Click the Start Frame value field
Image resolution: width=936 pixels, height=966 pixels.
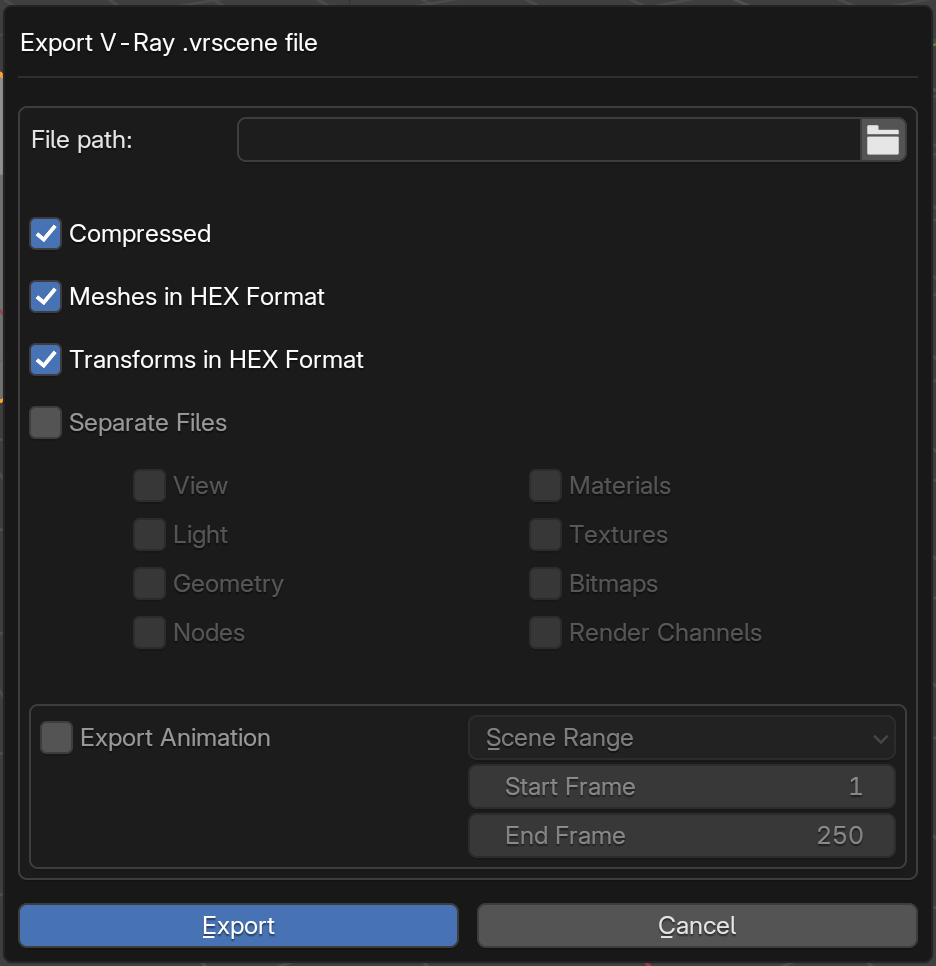pyautogui.click(x=682, y=787)
